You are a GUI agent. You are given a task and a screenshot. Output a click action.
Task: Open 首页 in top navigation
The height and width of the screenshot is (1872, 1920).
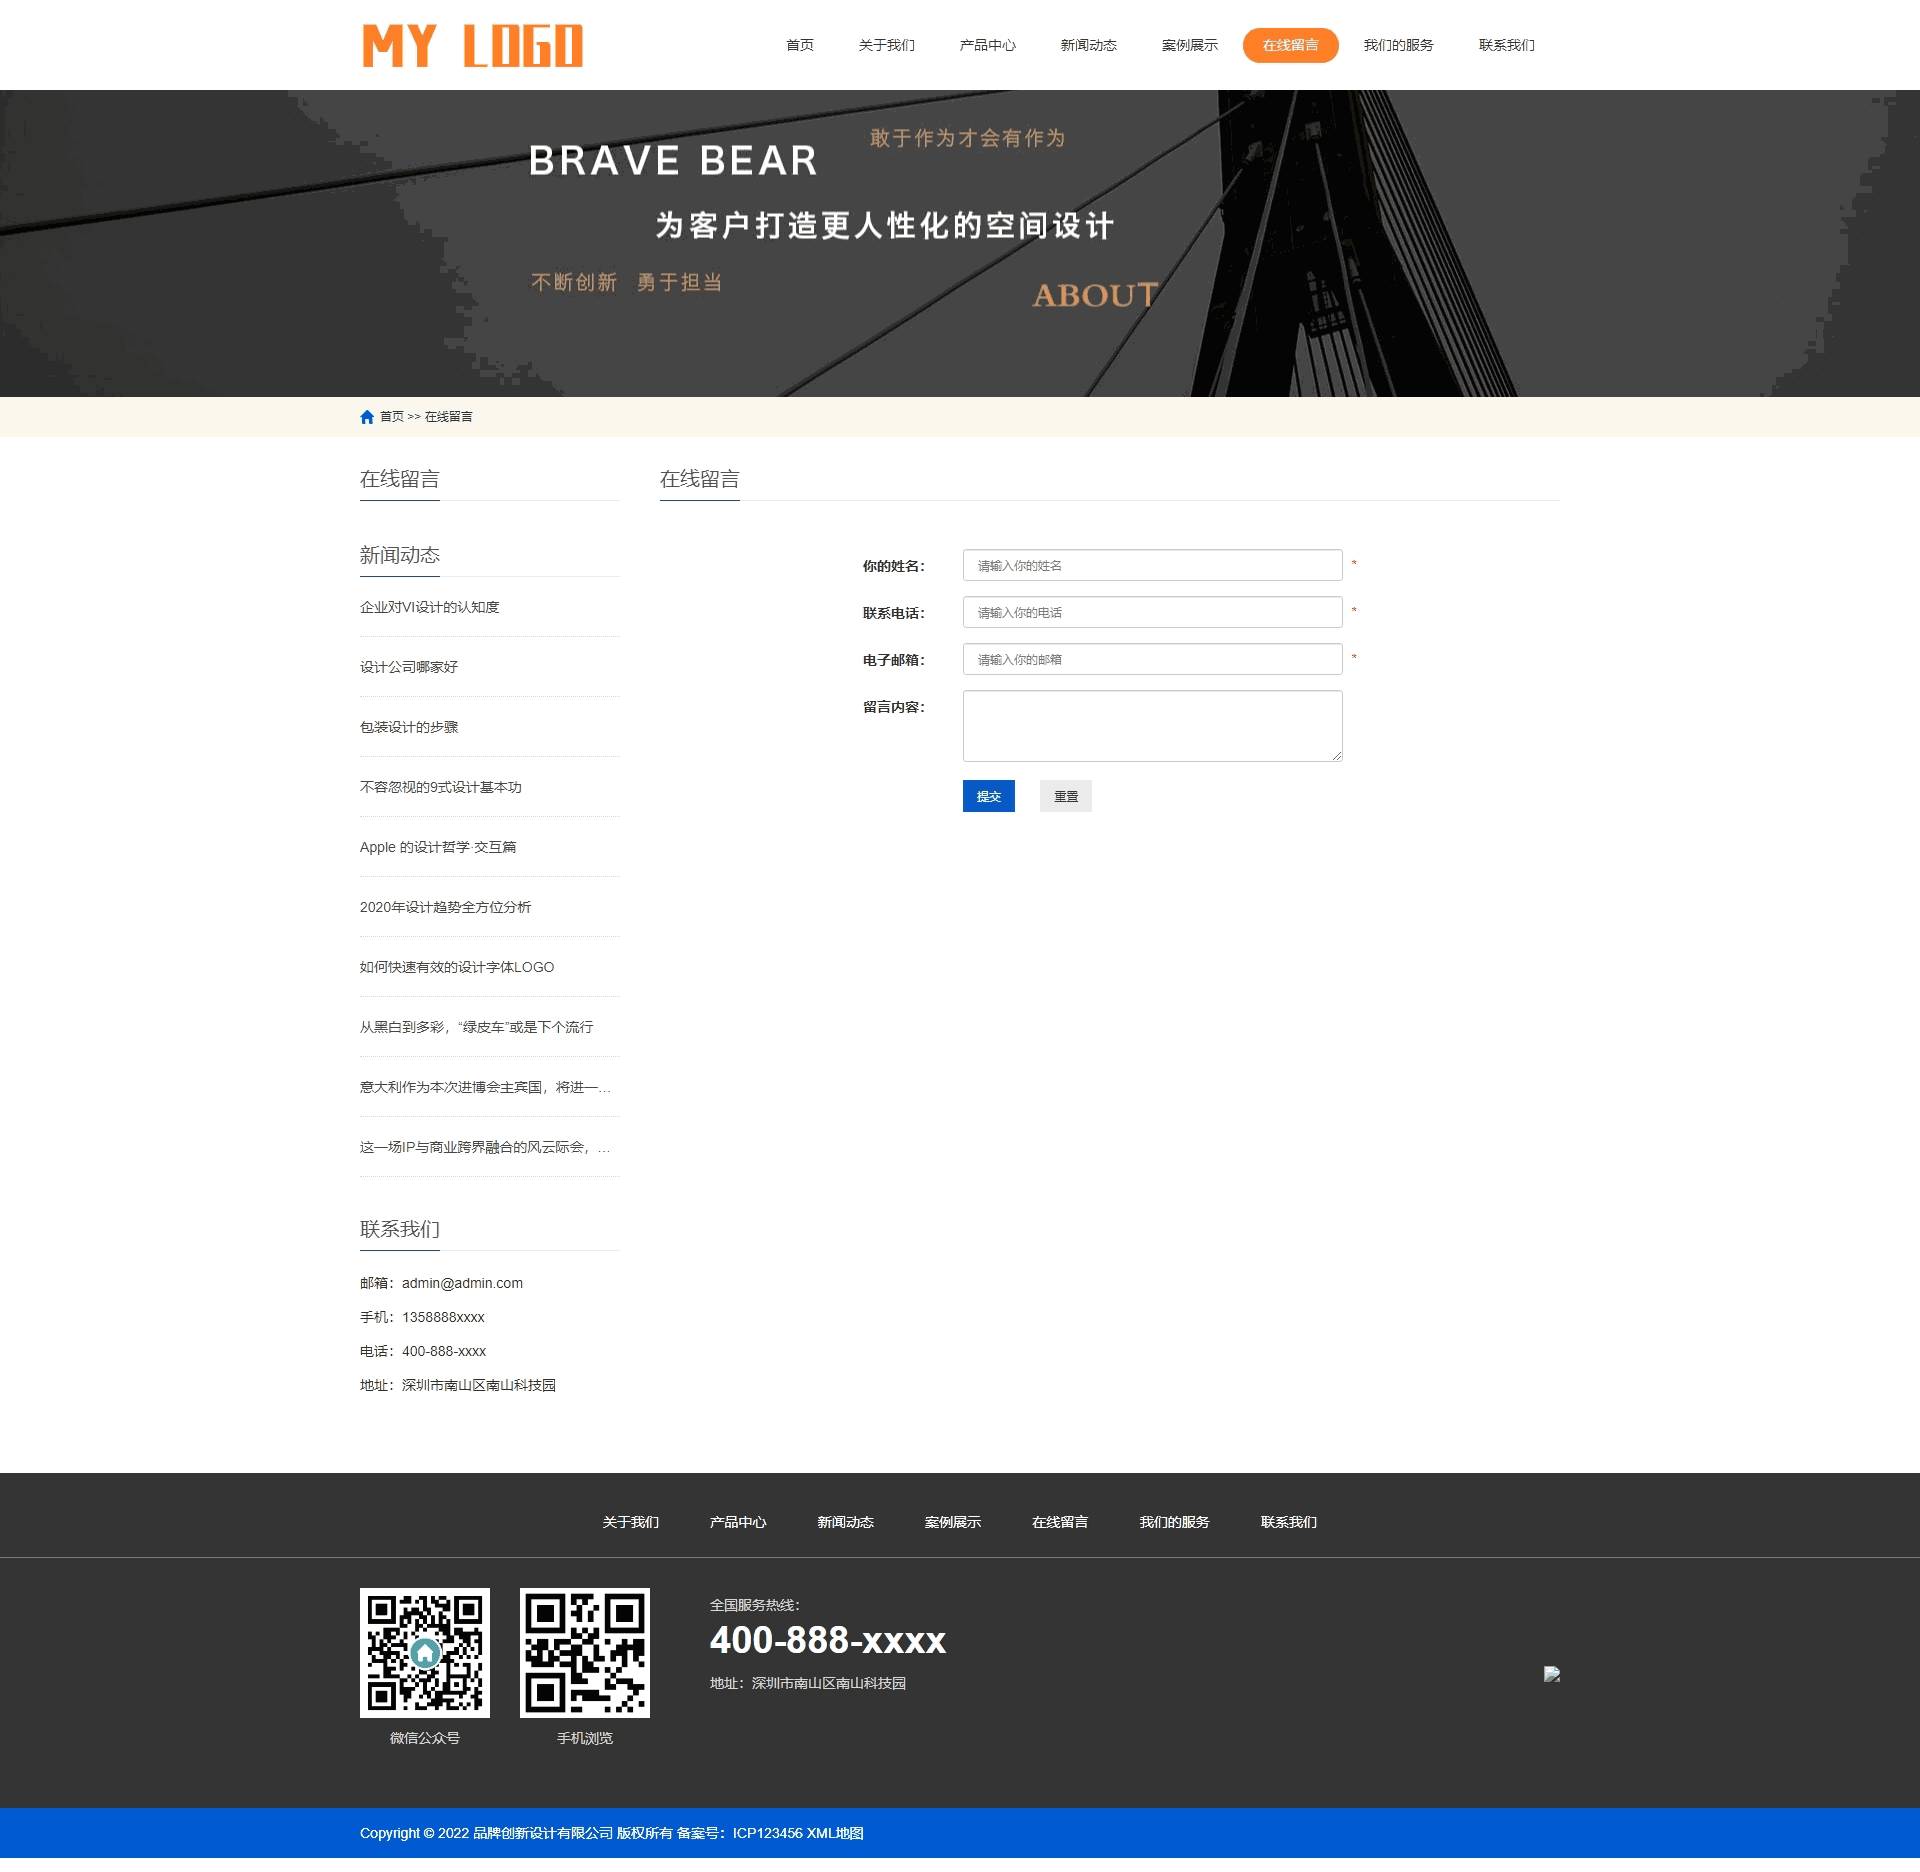coord(799,45)
